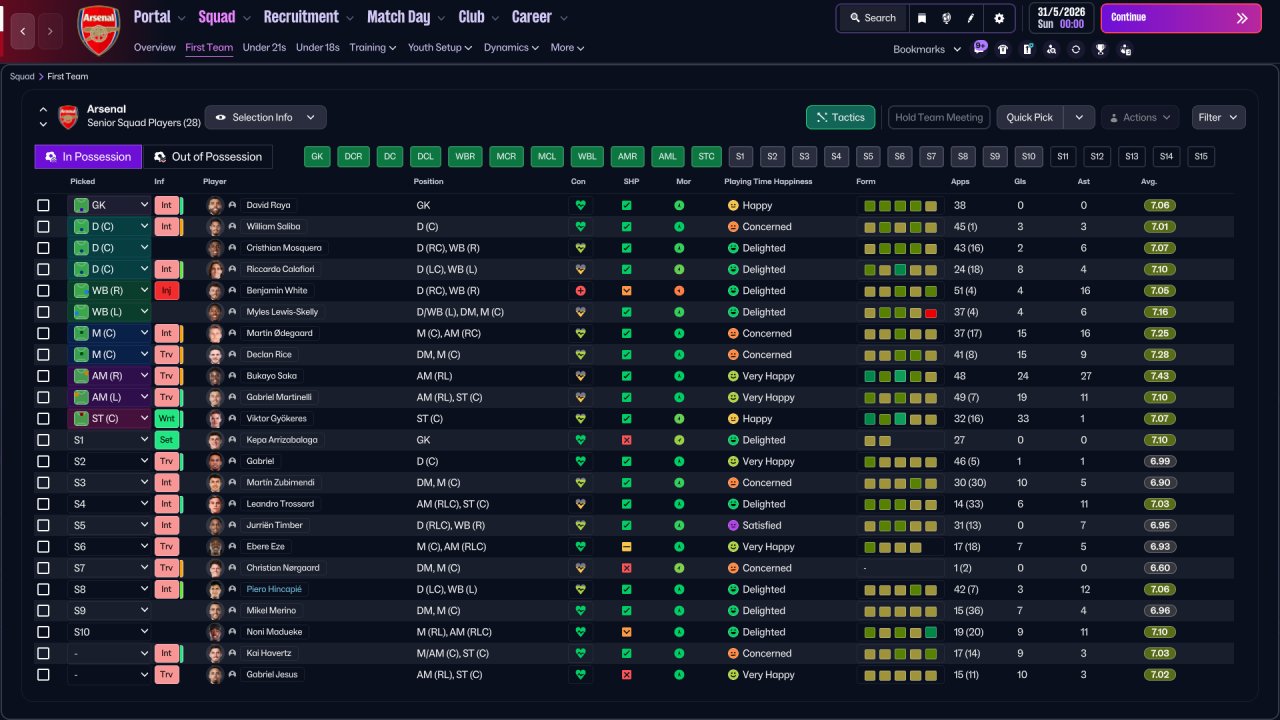Open the trophy competitions icon
1280x720 pixels.
pyautogui.click(x=1100, y=49)
